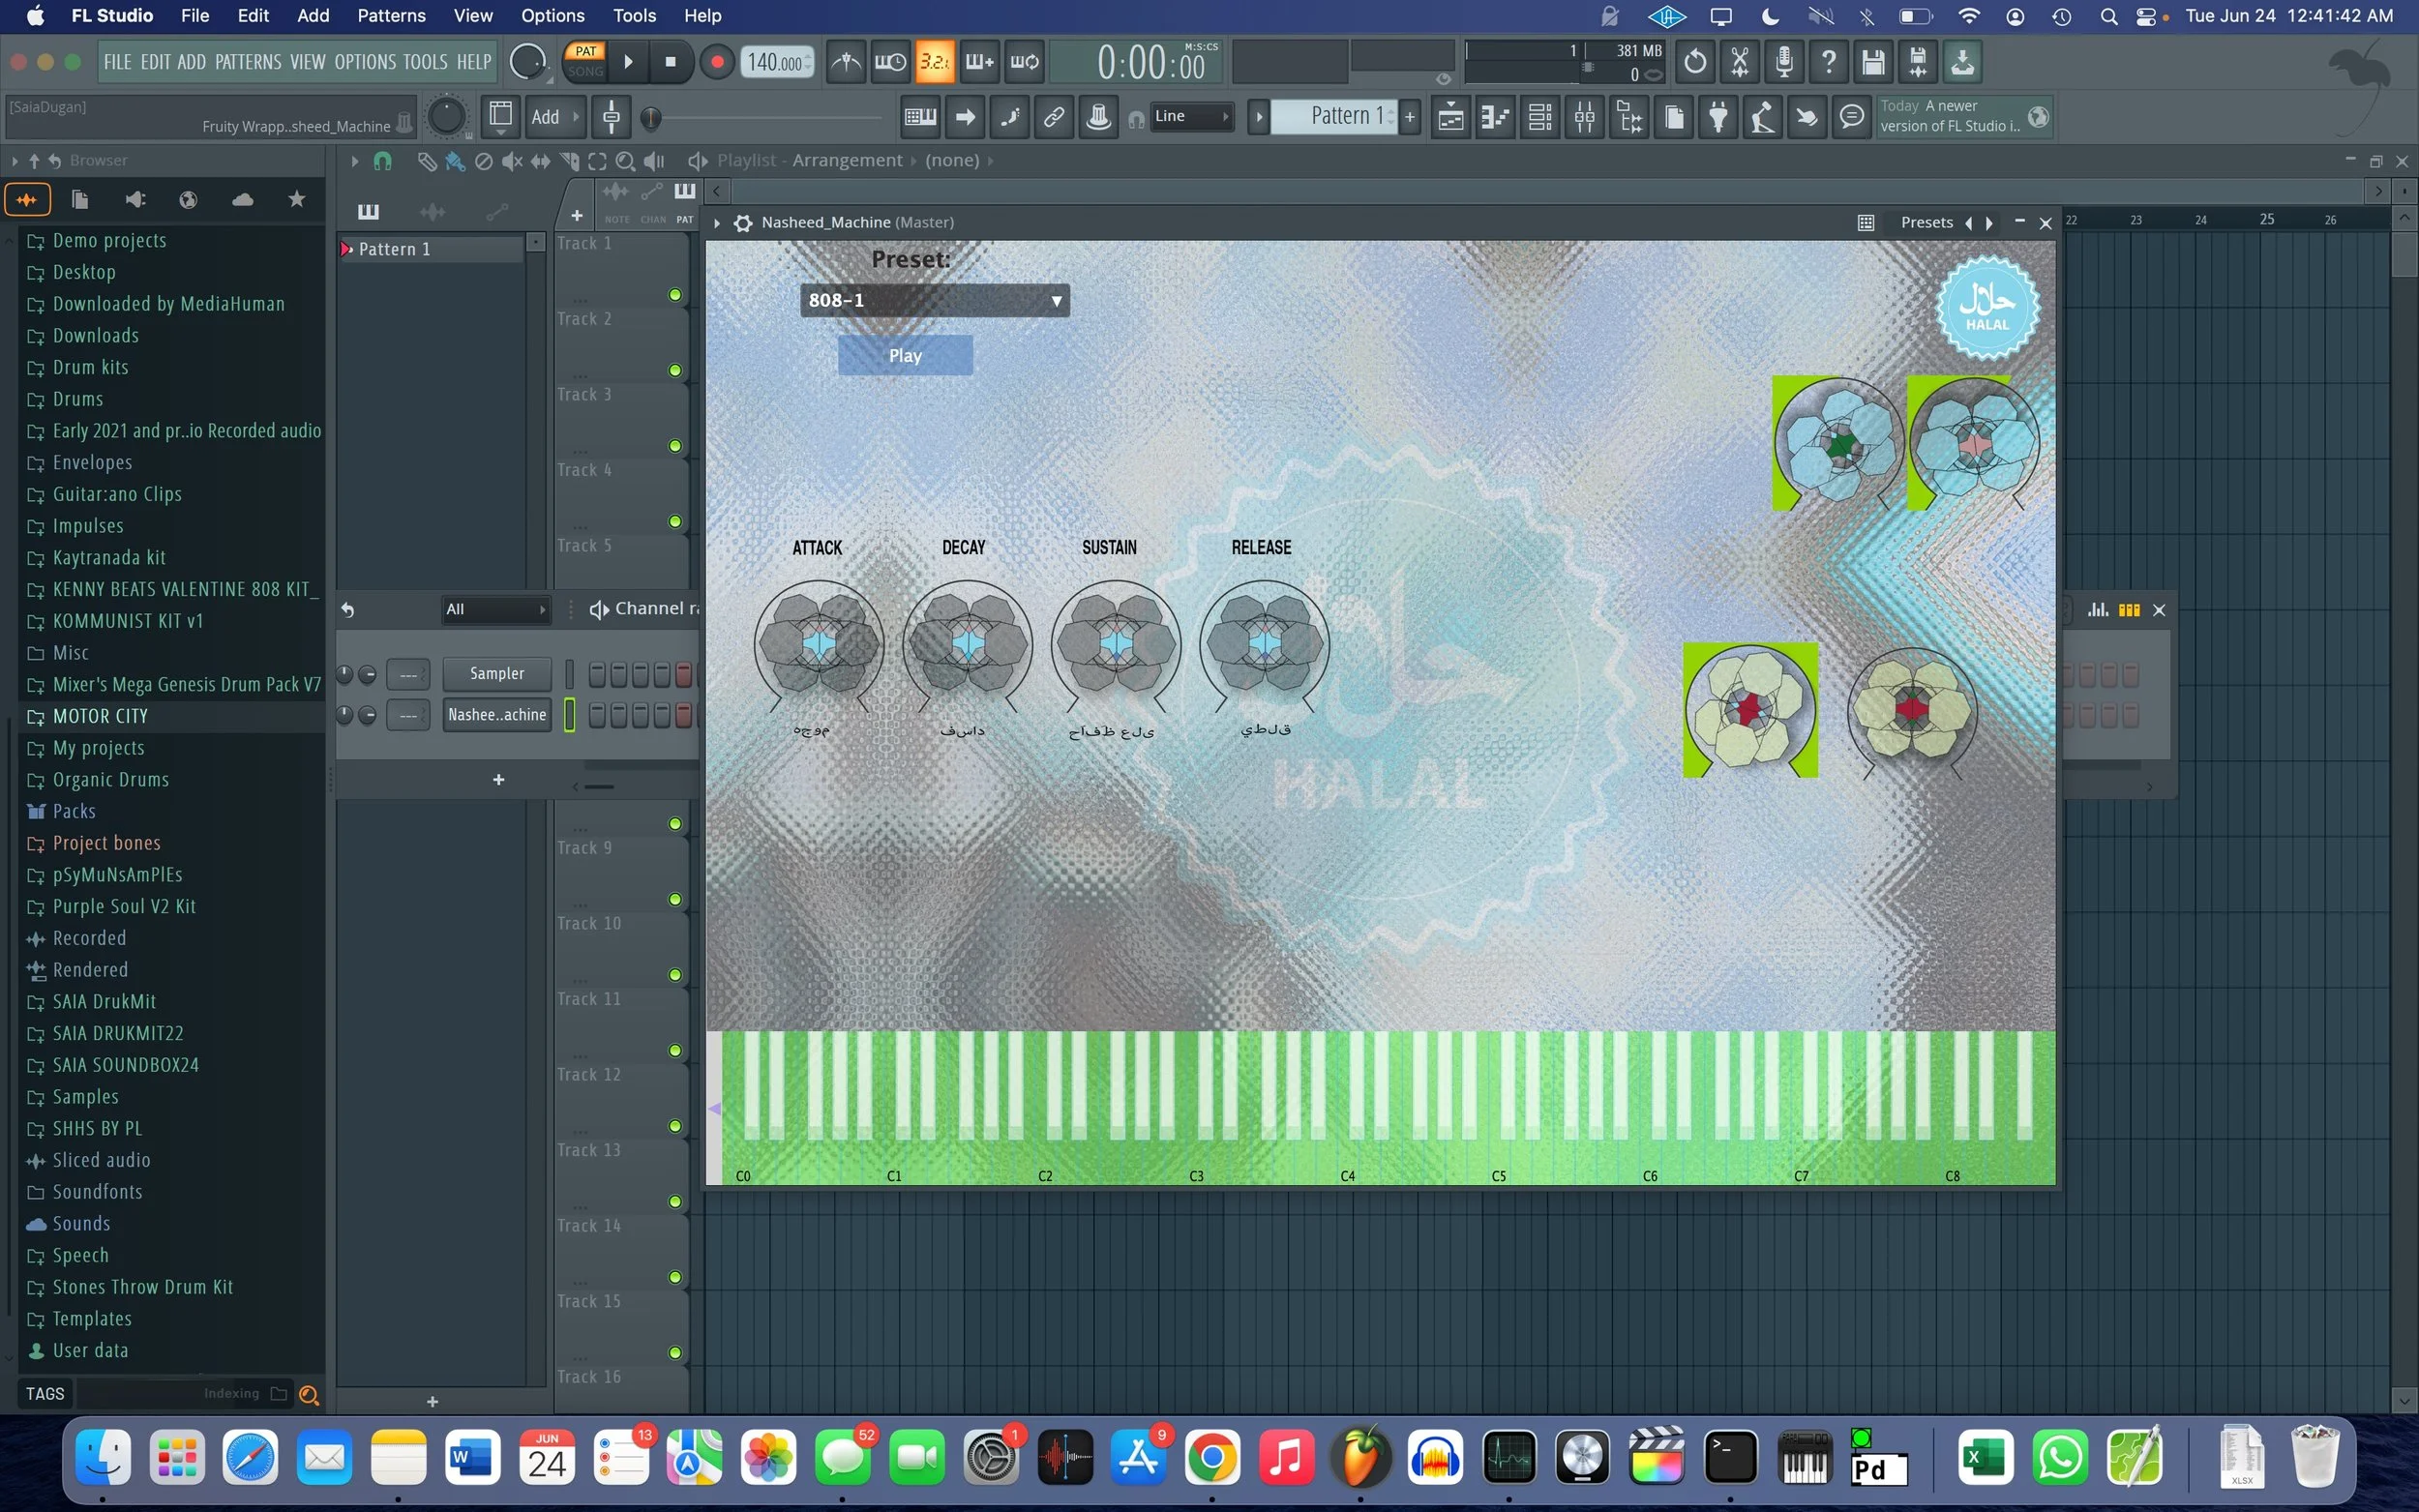Screen dimensions: 2419x1512
Task: Open the Mixer window from toolbar
Action: point(1585,117)
